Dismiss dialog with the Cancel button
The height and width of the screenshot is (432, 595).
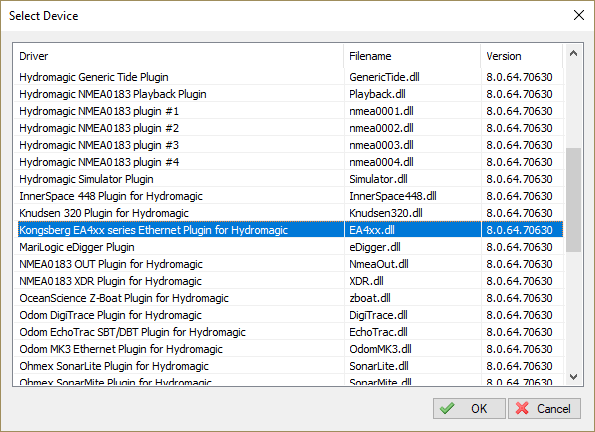coord(544,408)
